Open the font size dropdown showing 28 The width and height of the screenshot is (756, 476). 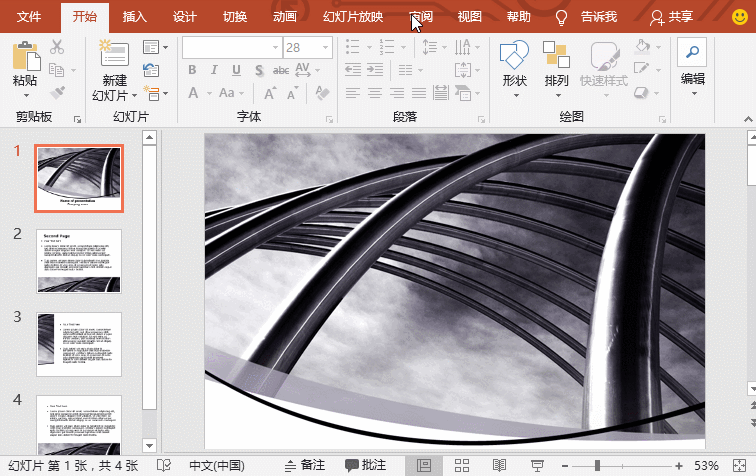326,47
